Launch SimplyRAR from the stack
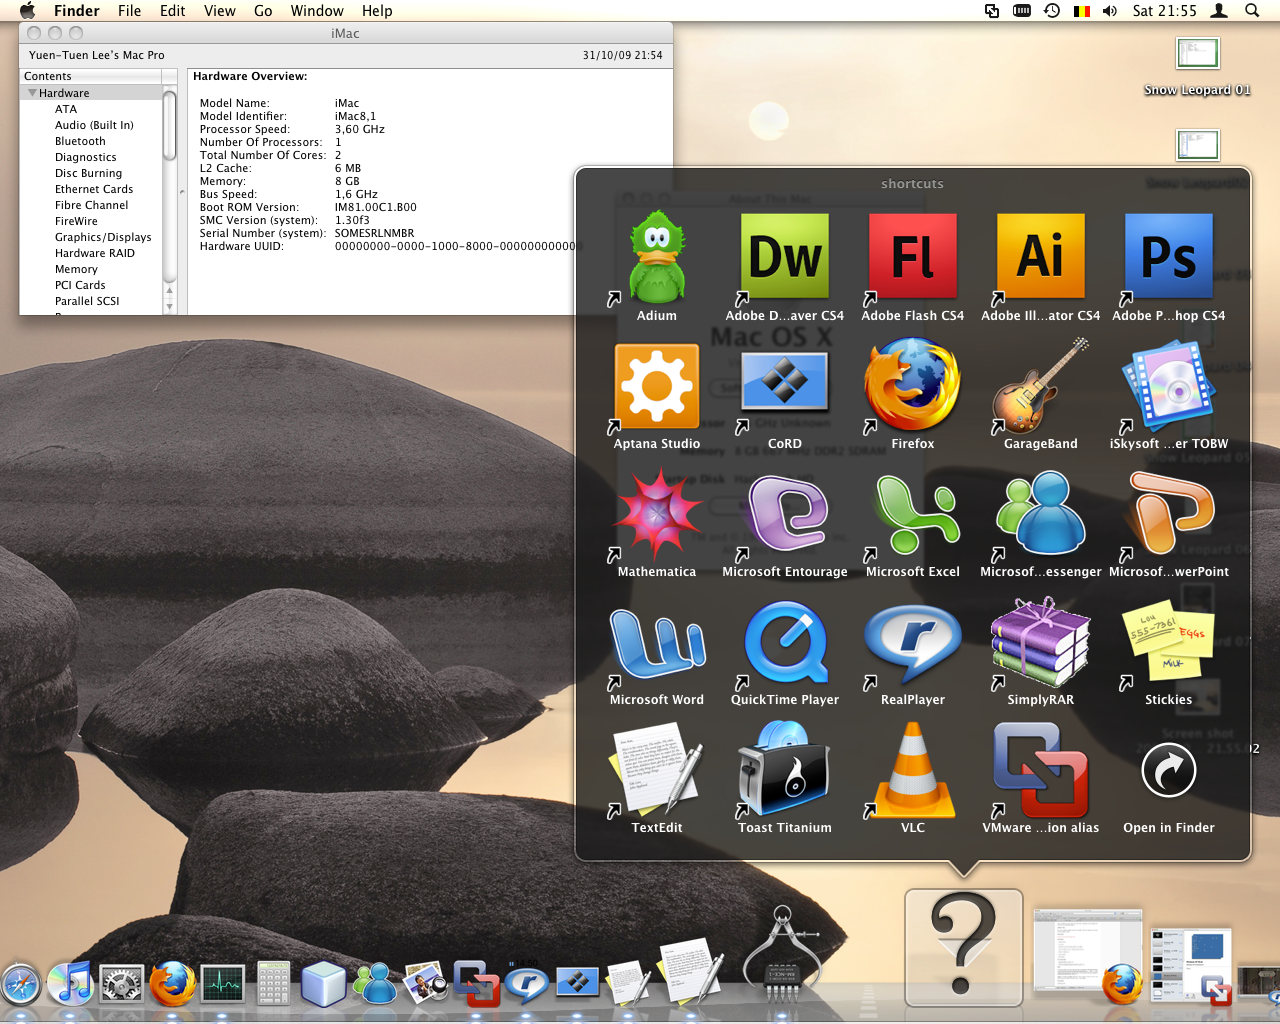The height and width of the screenshot is (1024, 1280). pyautogui.click(x=1041, y=642)
